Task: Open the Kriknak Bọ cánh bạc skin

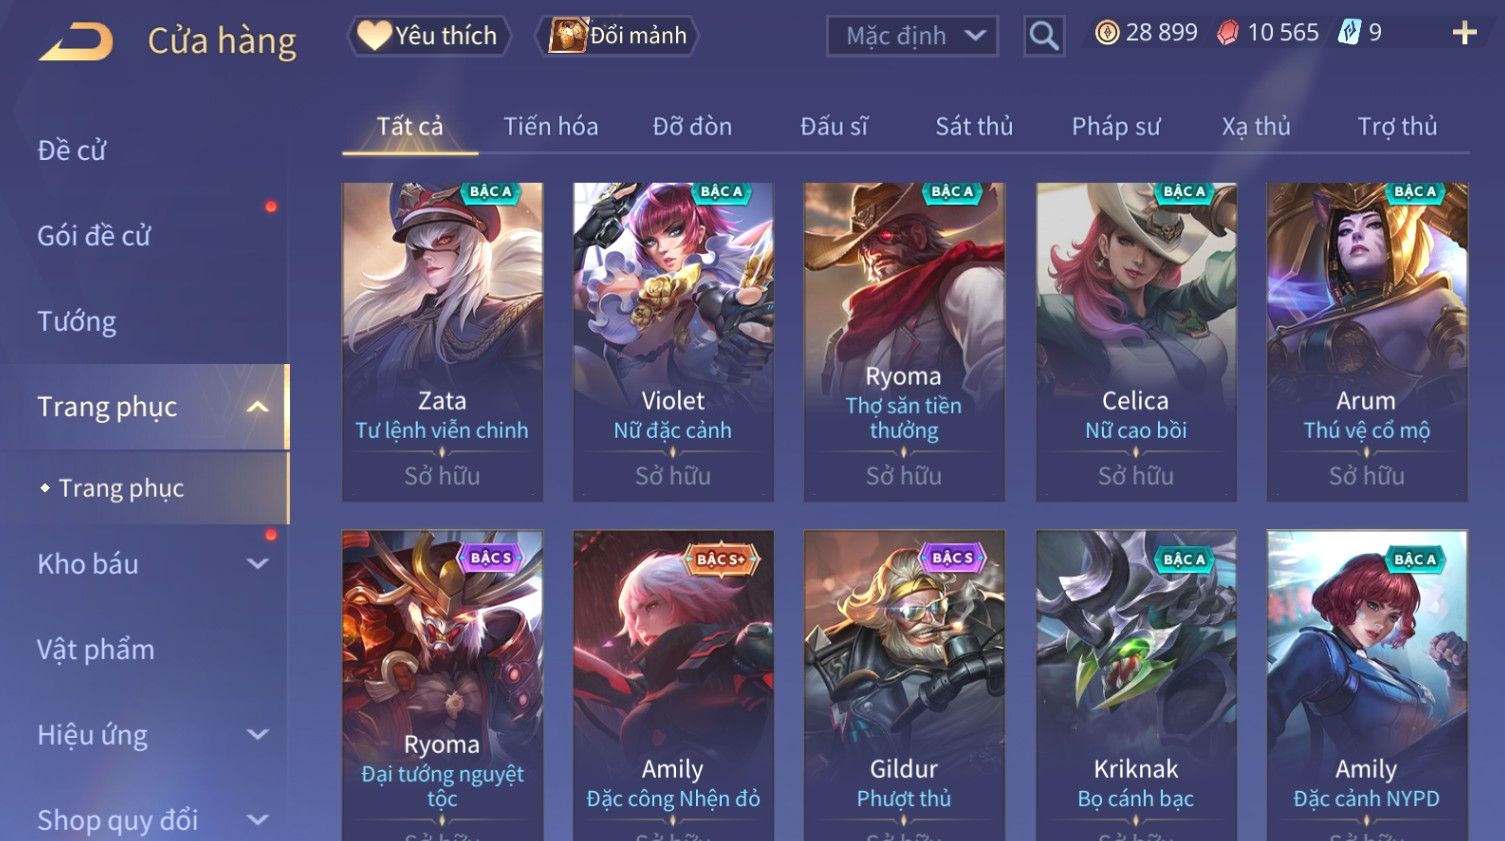Action: (1136, 686)
